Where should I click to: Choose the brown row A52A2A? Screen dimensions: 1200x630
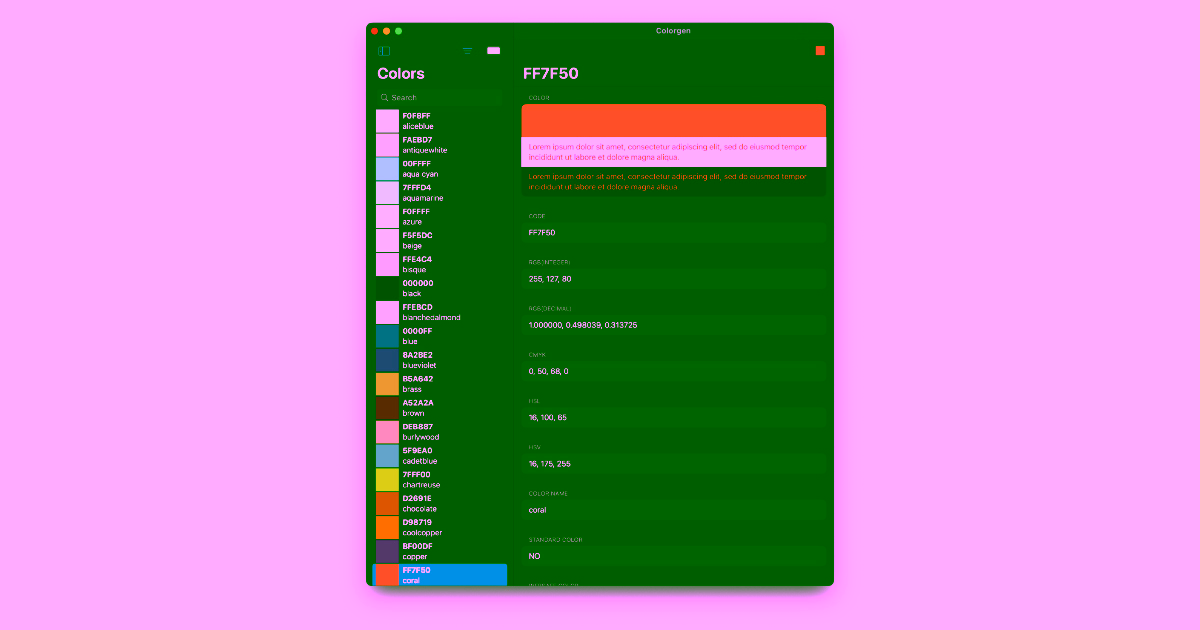tap(440, 408)
